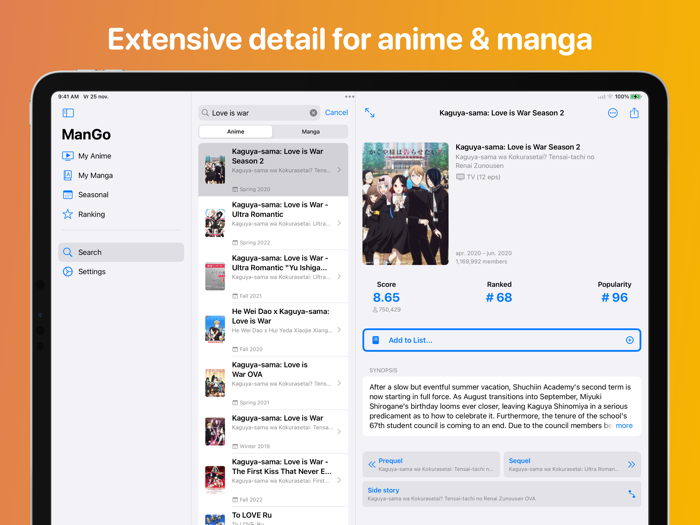Image resolution: width=700 pixels, height=525 pixels.
Task: Click the Season 2 cover poster image
Action: (x=405, y=204)
